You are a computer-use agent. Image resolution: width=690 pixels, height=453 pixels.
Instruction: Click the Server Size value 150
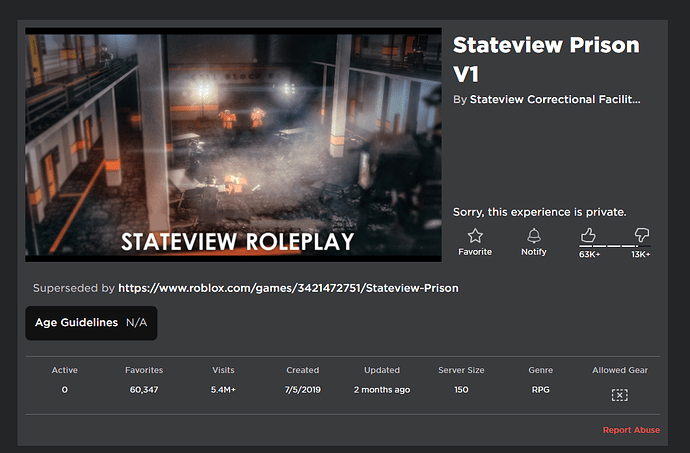pyautogui.click(x=461, y=390)
